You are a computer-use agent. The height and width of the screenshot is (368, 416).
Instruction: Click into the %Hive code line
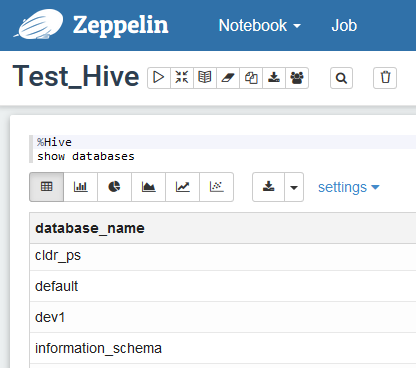click(x=223, y=142)
